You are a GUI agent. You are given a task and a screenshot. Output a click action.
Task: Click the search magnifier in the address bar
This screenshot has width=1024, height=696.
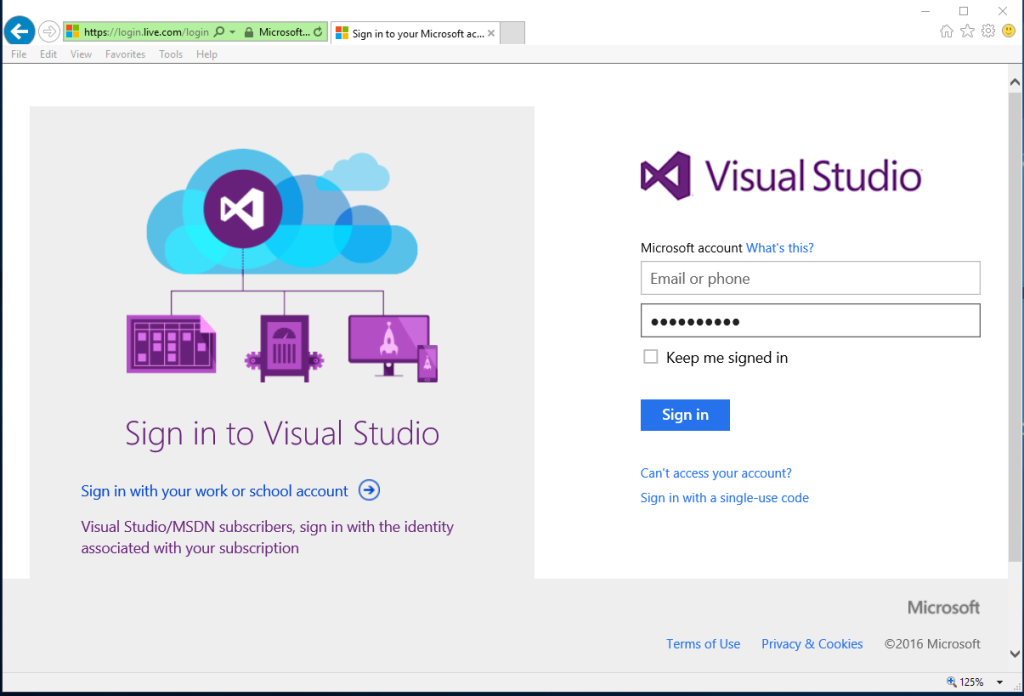219,31
